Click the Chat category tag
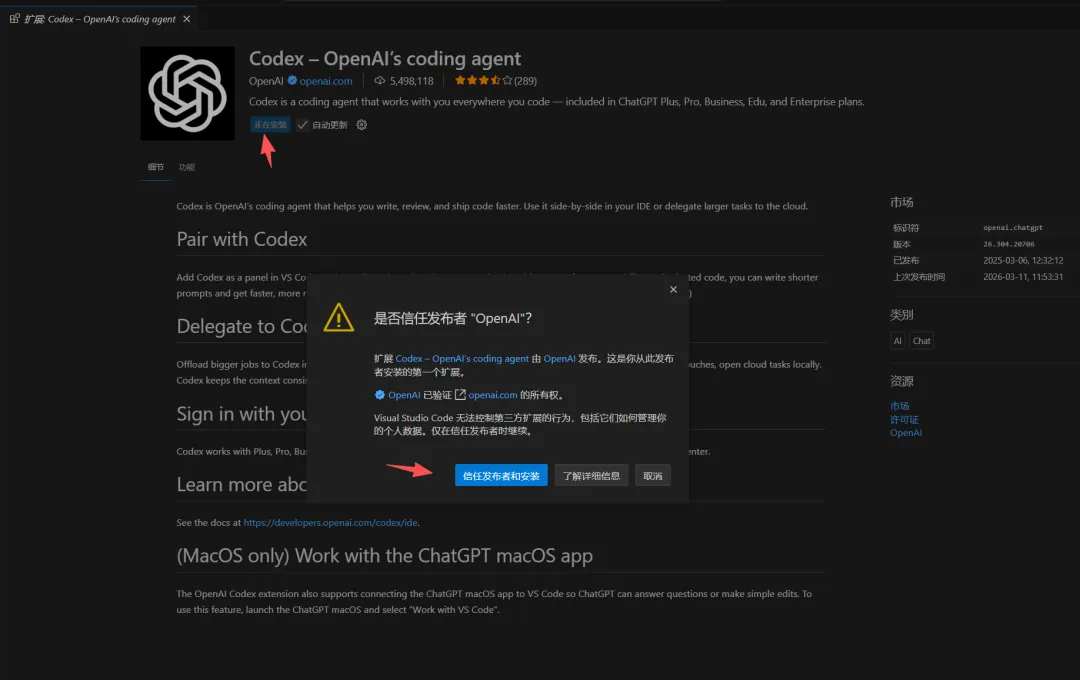 922,340
